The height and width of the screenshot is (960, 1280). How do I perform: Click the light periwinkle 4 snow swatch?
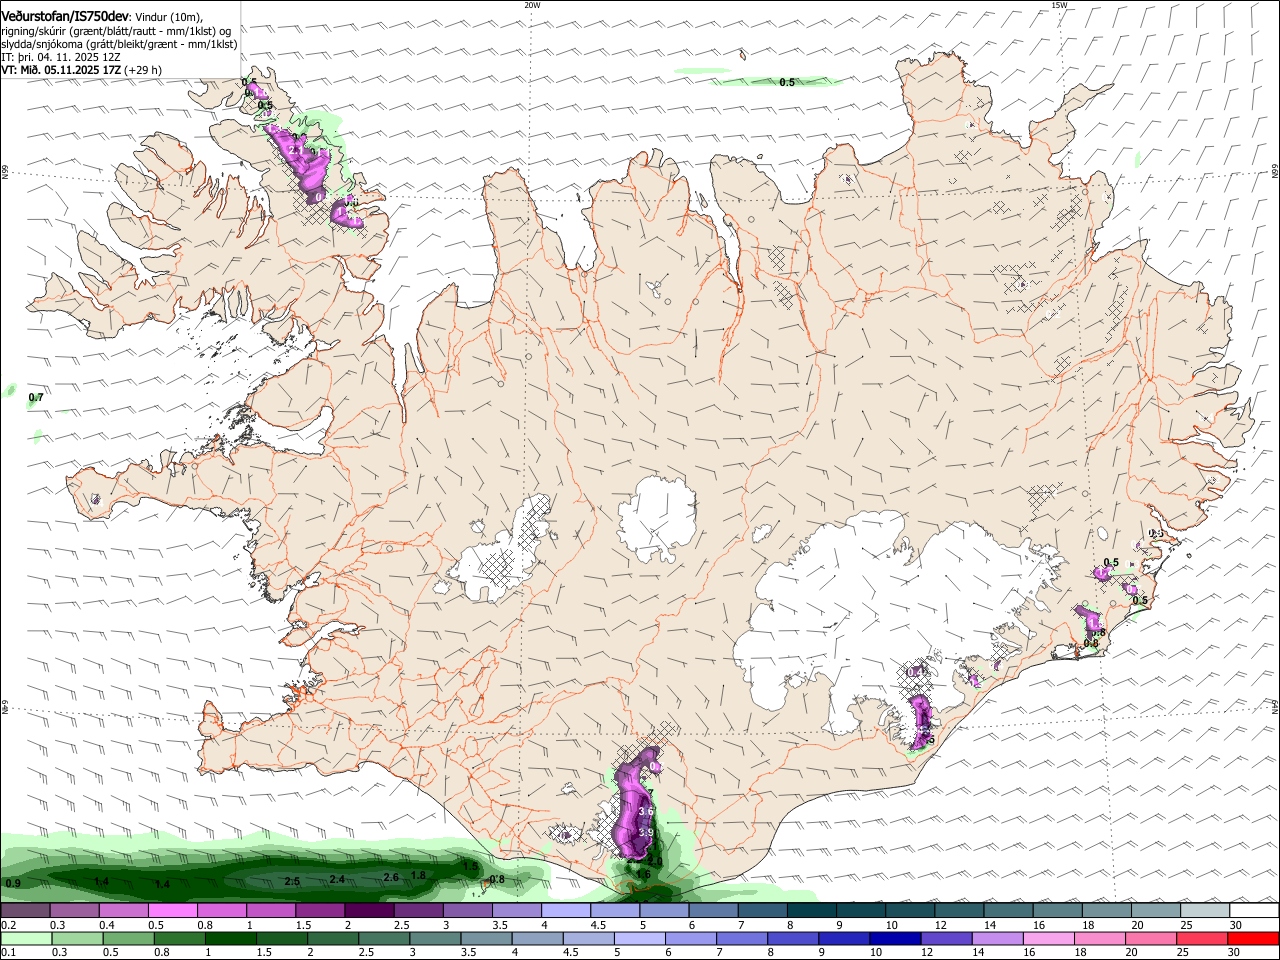[x=565, y=911]
